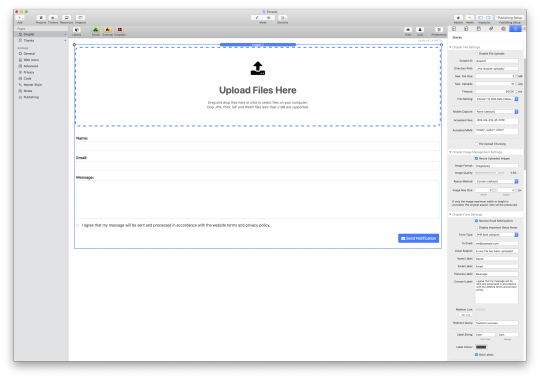Open Master Style in sidebar
The height and width of the screenshot is (379, 540).
coord(33,85)
